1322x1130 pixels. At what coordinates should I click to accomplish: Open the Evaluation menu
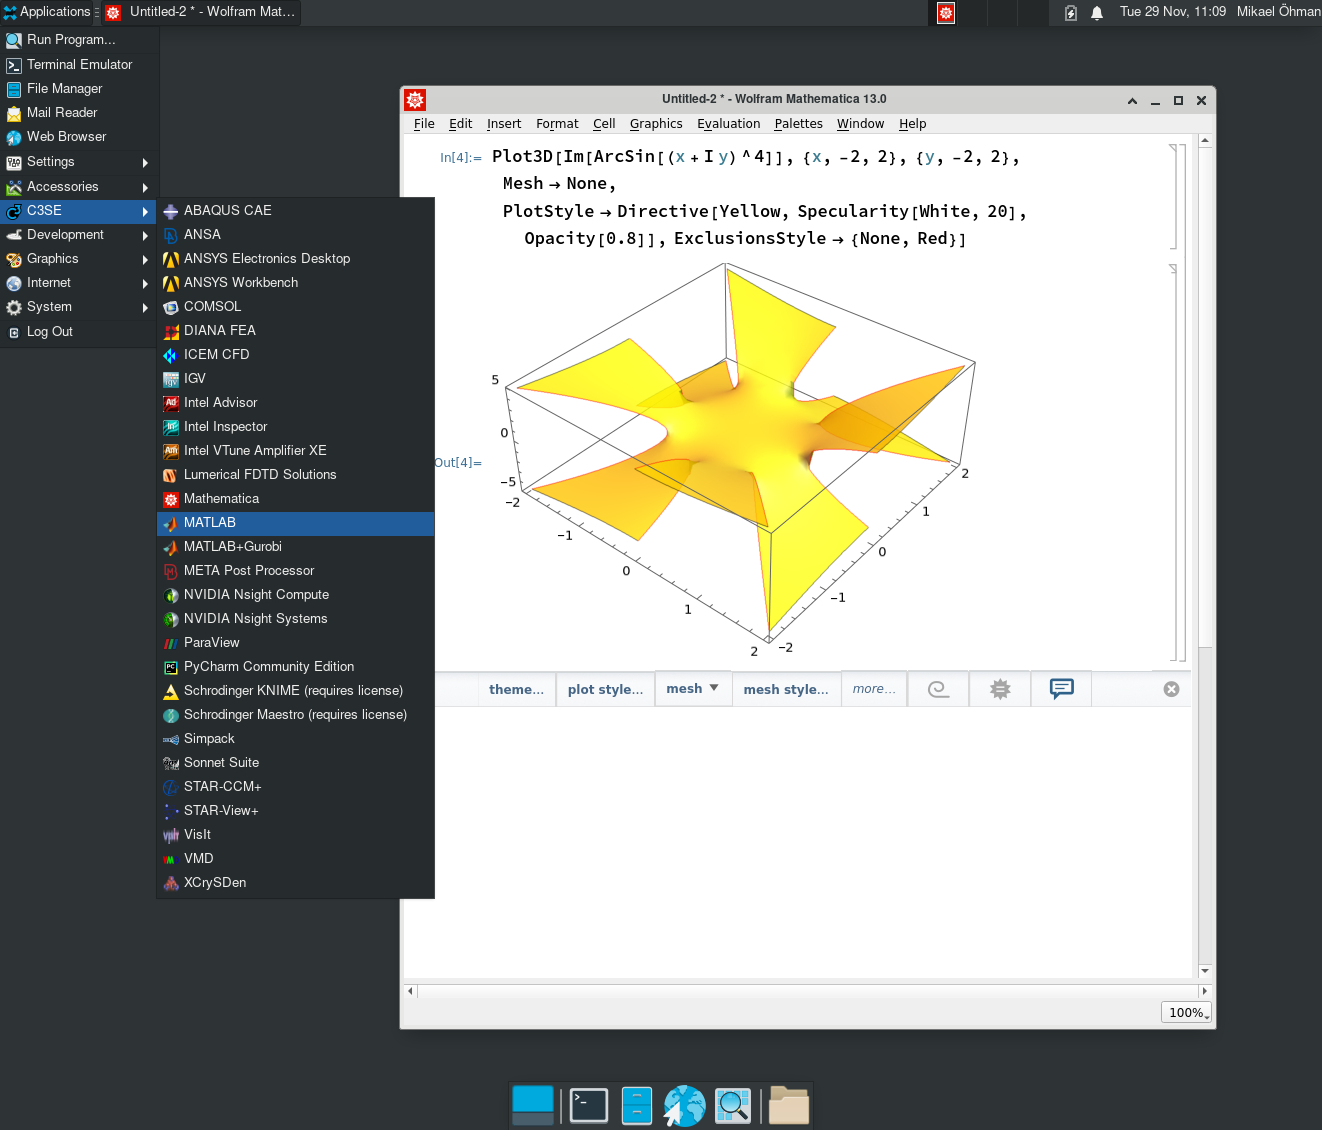tap(728, 124)
